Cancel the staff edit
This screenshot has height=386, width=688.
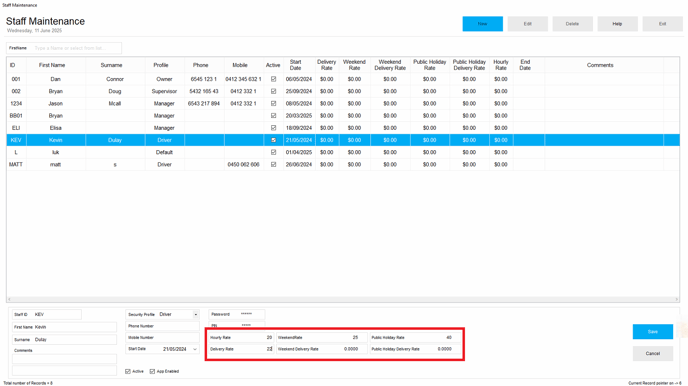coord(652,353)
